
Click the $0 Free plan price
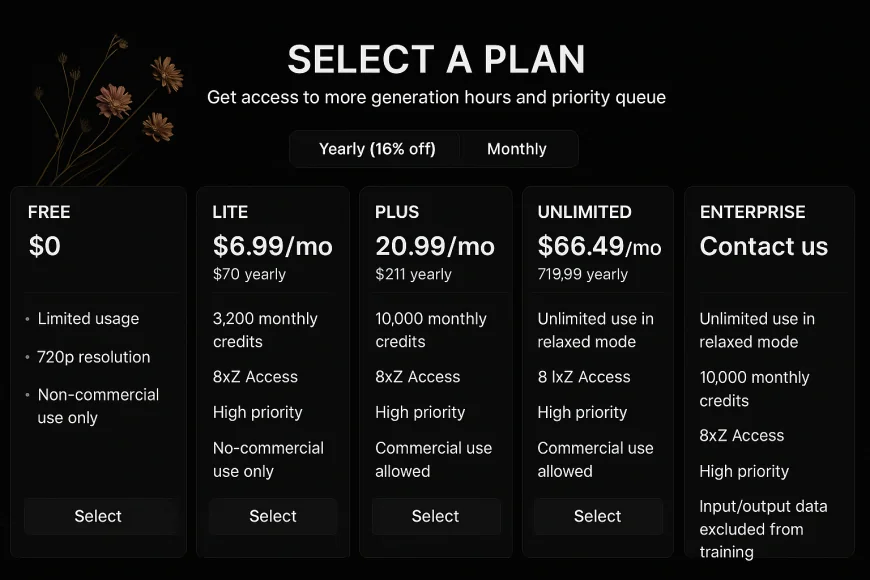click(x=44, y=246)
